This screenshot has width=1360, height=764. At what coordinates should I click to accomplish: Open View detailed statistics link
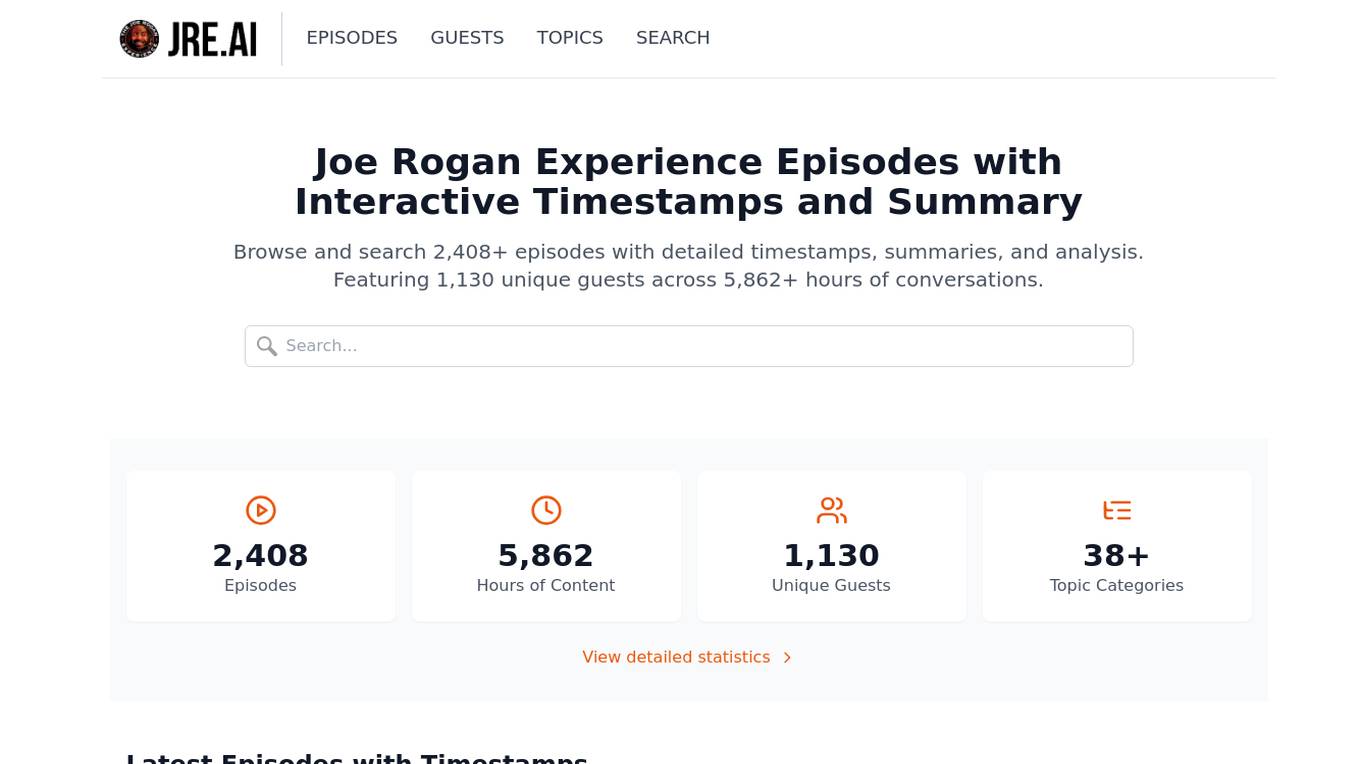[x=688, y=657]
